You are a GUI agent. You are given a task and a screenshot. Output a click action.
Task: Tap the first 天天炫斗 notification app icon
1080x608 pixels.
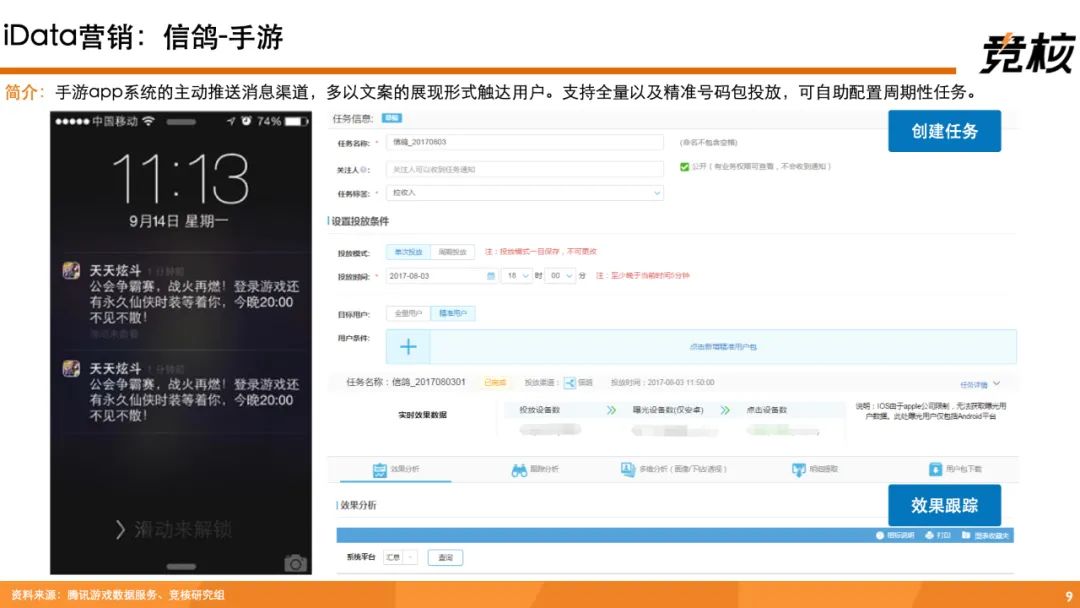[72, 271]
